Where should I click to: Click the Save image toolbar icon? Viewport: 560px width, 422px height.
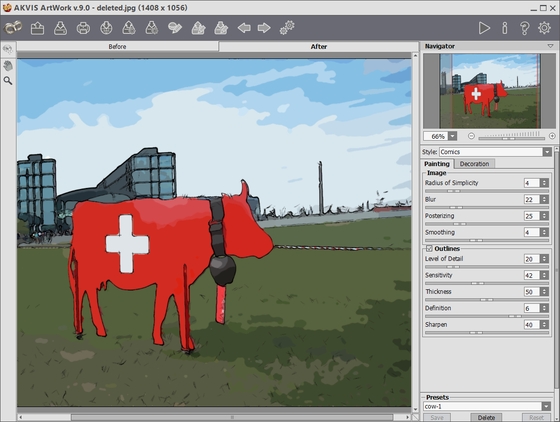pos(60,28)
